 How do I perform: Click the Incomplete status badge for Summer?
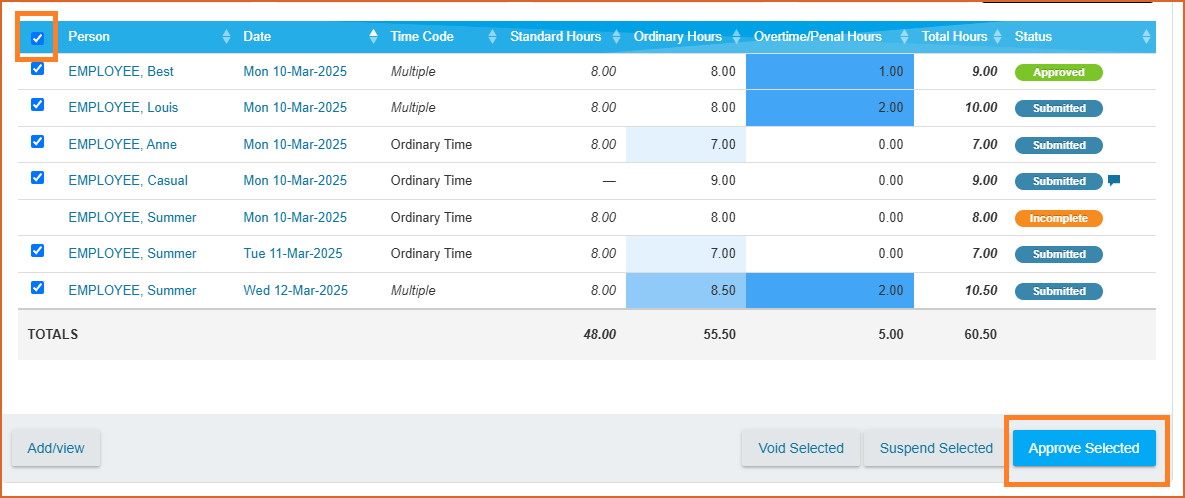coord(1058,218)
